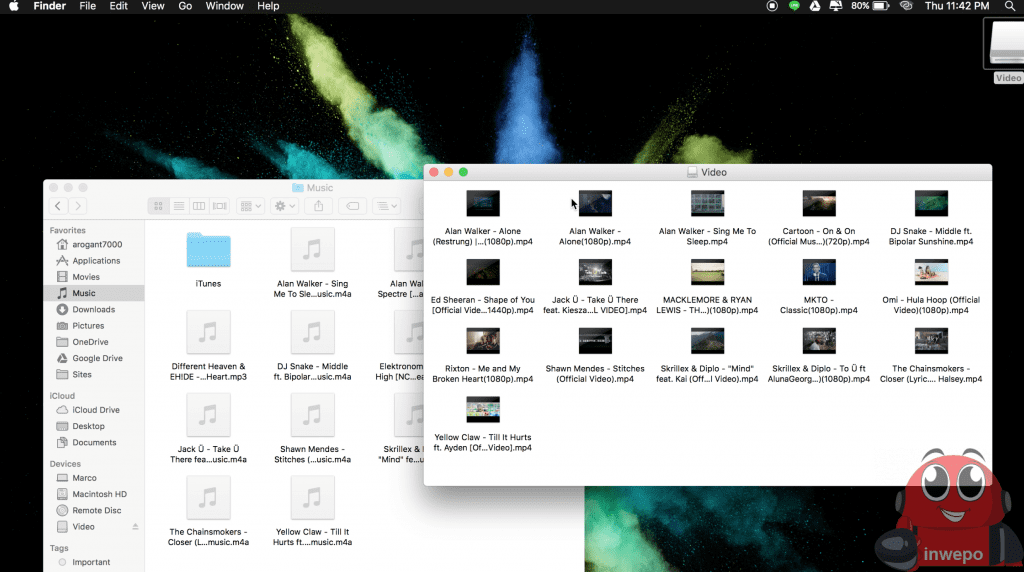The height and width of the screenshot is (572, 1024).
Task: Open the Share button in Music toolbar
Action: pyautogui.click(x=319, y=206)
